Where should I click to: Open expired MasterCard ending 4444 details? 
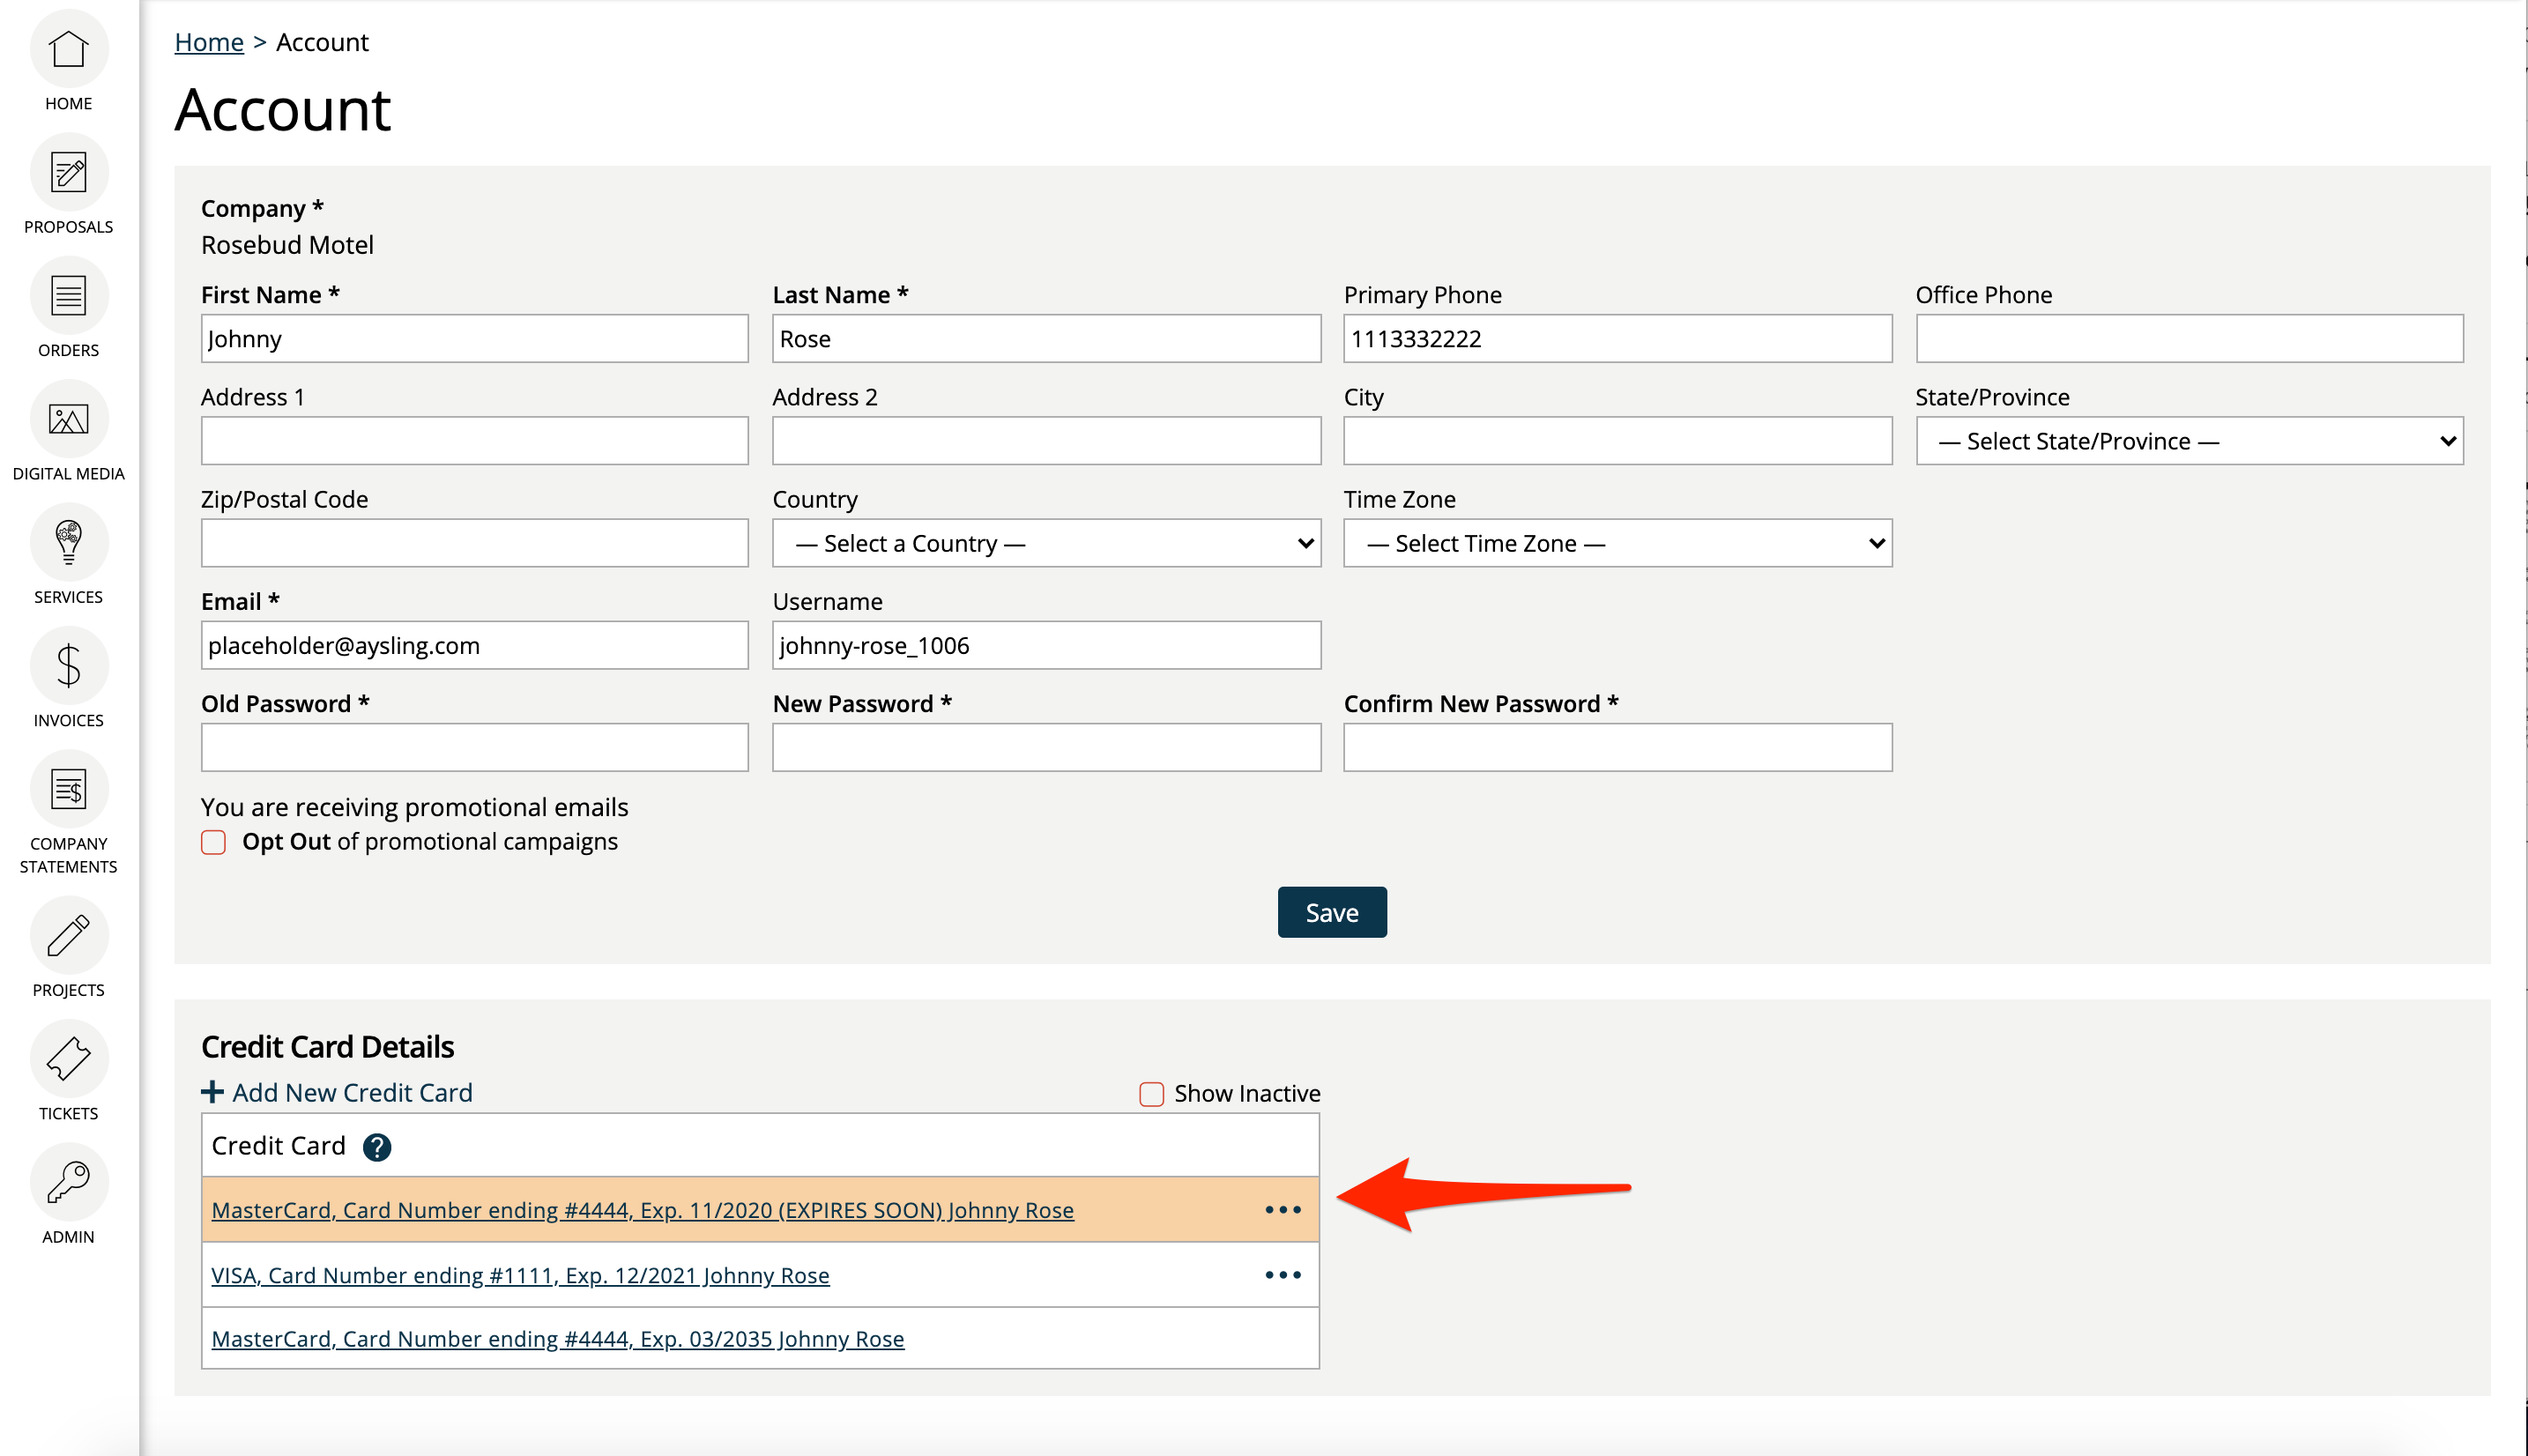click(x=641, y=1209)
